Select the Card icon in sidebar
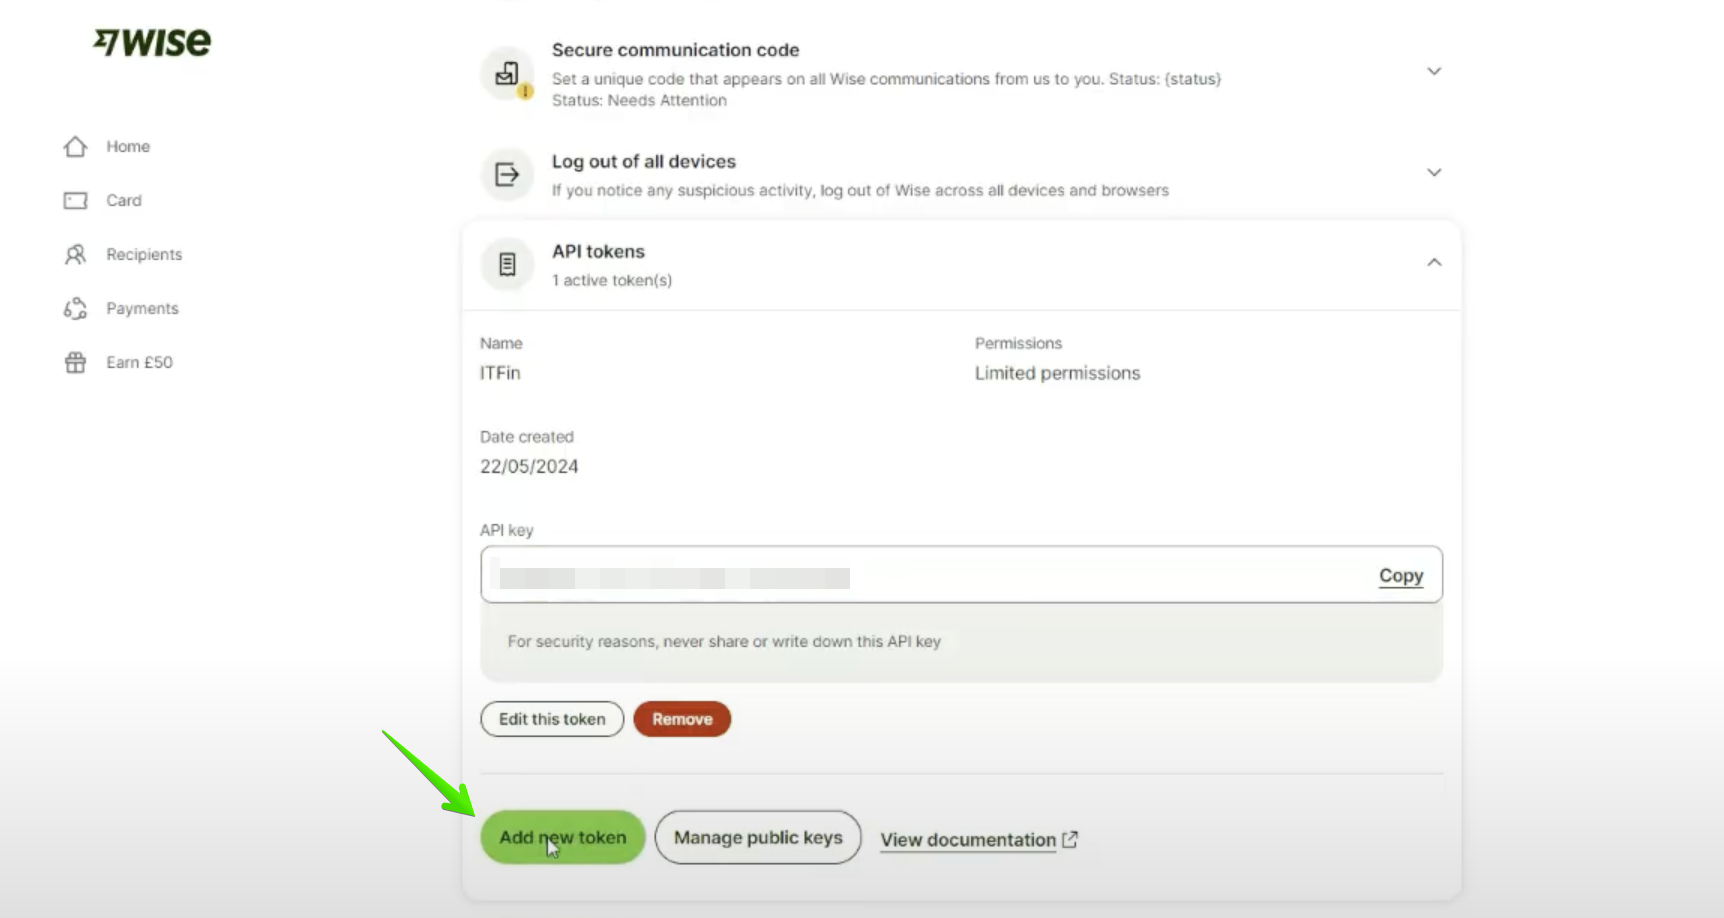Image resolution: width=1724 pixels, height=918 pixels. 75,201
